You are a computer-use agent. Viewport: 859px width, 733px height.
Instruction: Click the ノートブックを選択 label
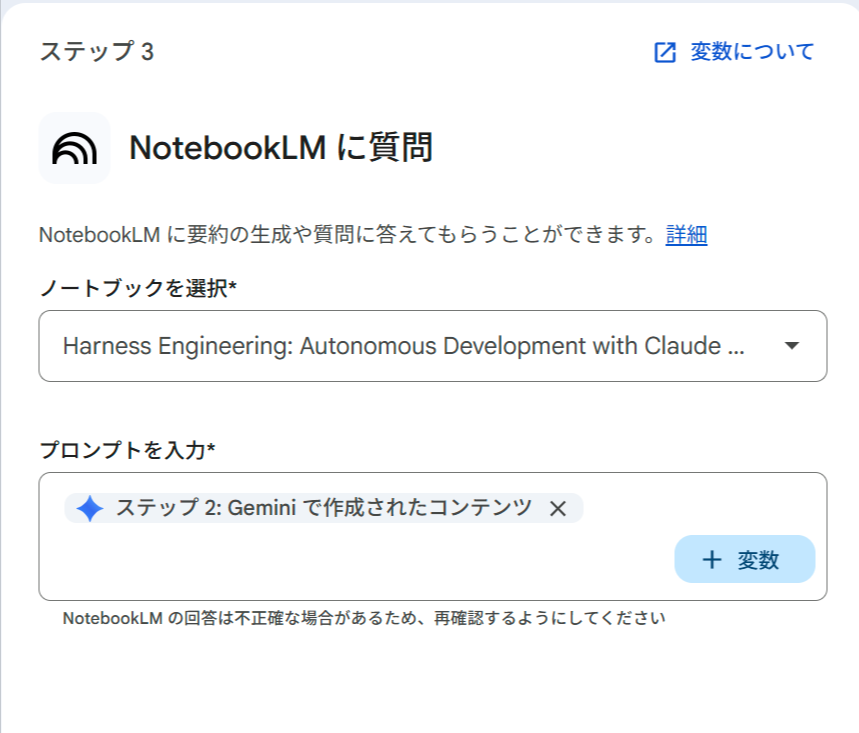pos(138,288)
